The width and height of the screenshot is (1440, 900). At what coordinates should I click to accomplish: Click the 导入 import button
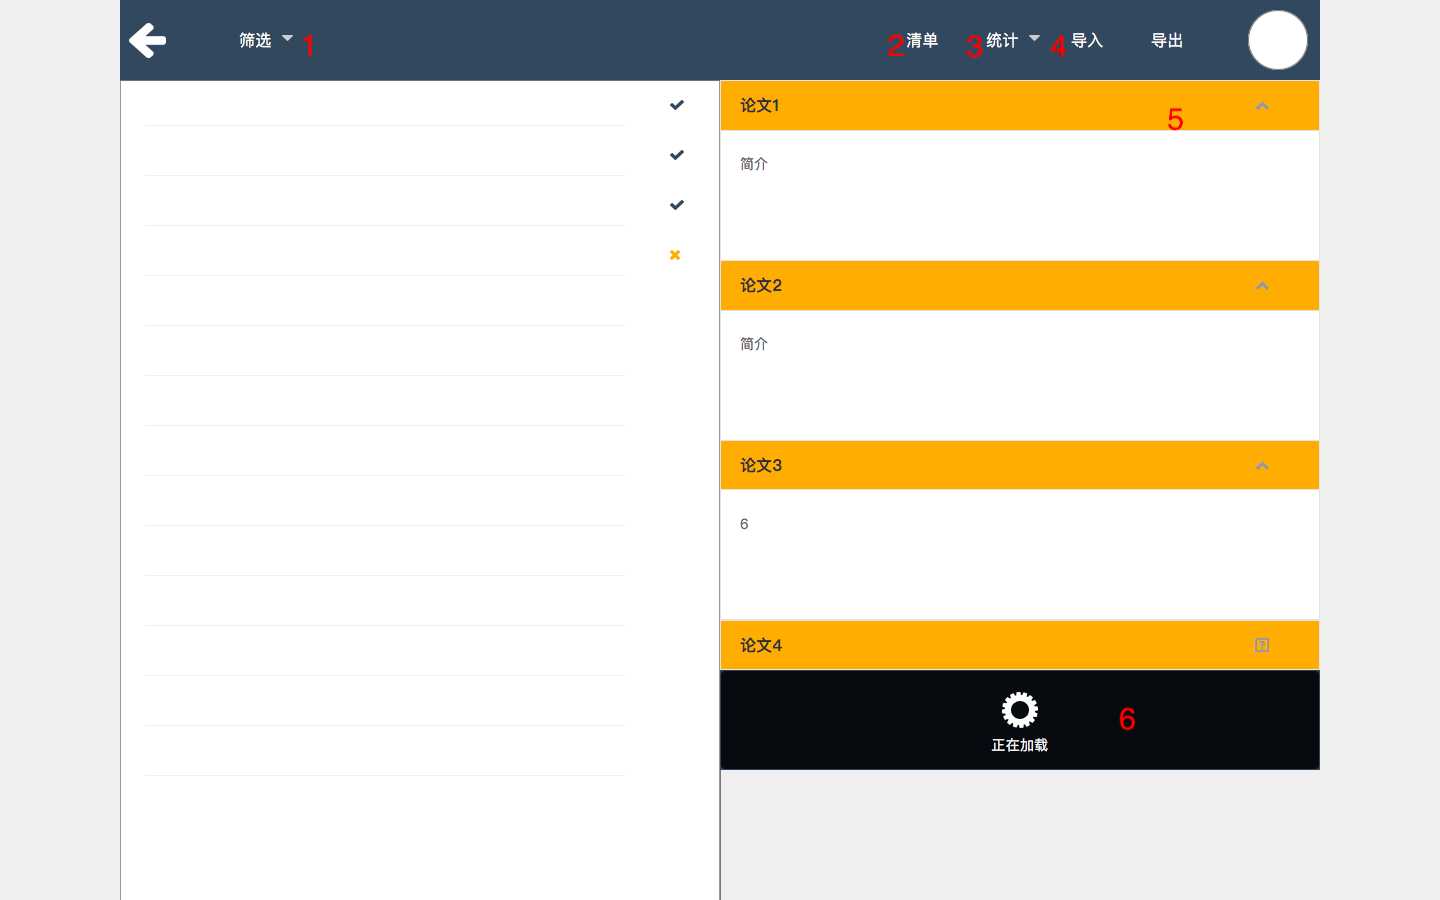pos(1087,40)
